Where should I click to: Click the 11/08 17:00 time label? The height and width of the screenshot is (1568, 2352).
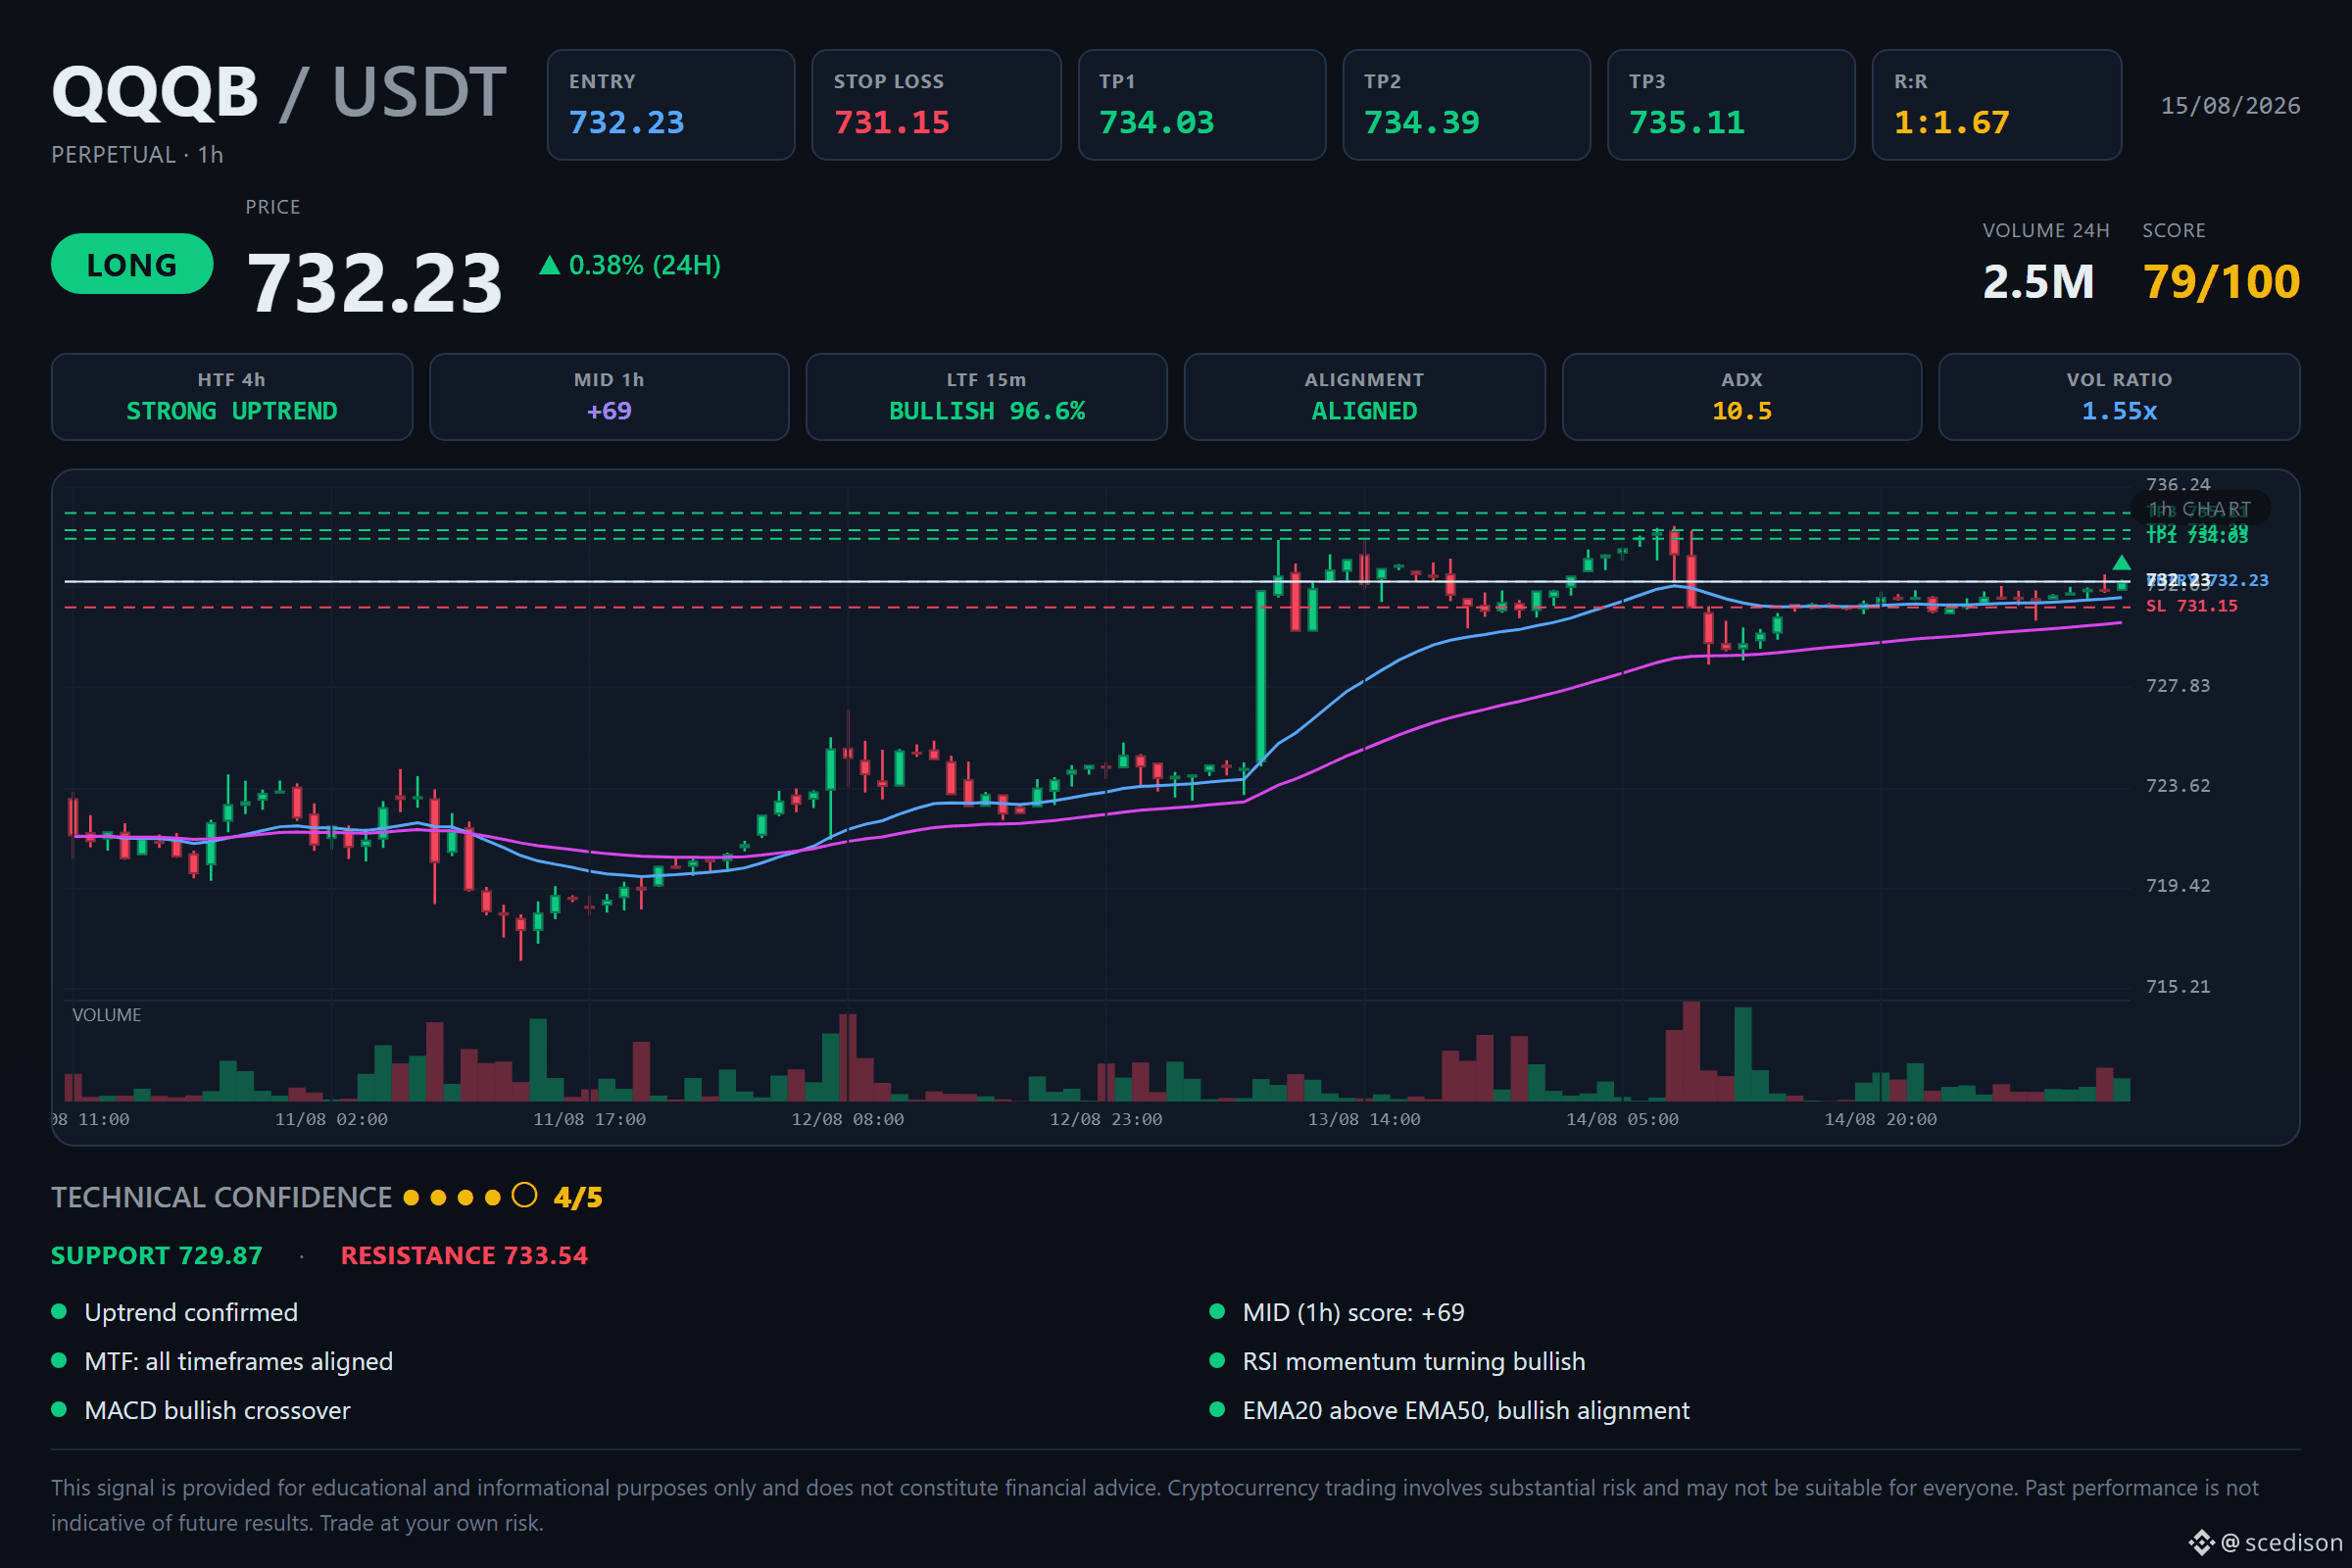(589, 1120)
